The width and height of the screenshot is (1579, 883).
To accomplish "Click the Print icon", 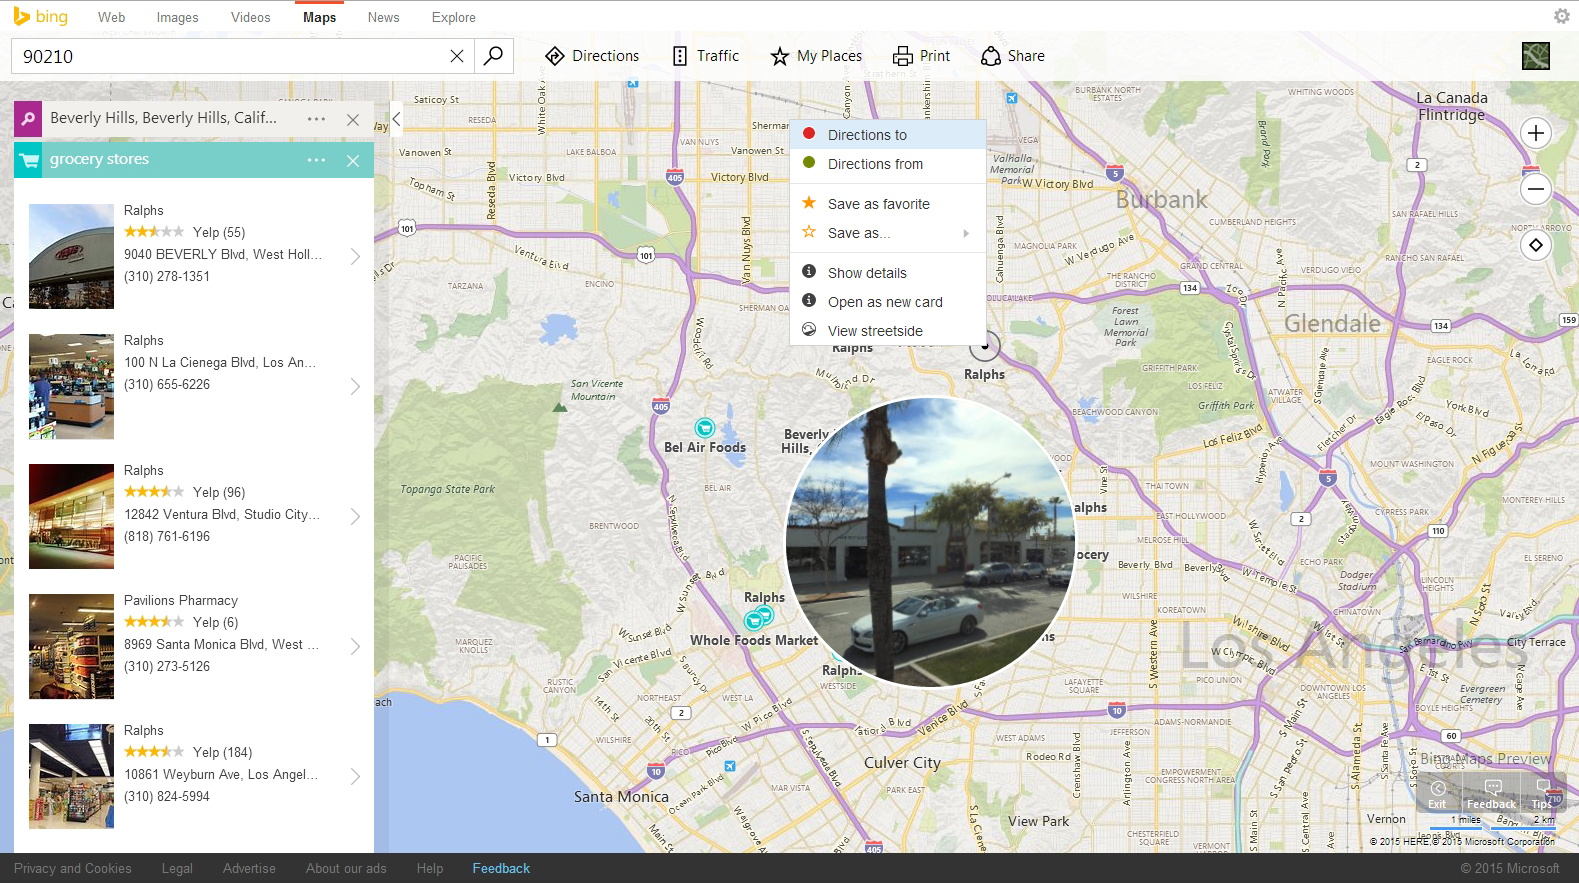I will (903, 56).
